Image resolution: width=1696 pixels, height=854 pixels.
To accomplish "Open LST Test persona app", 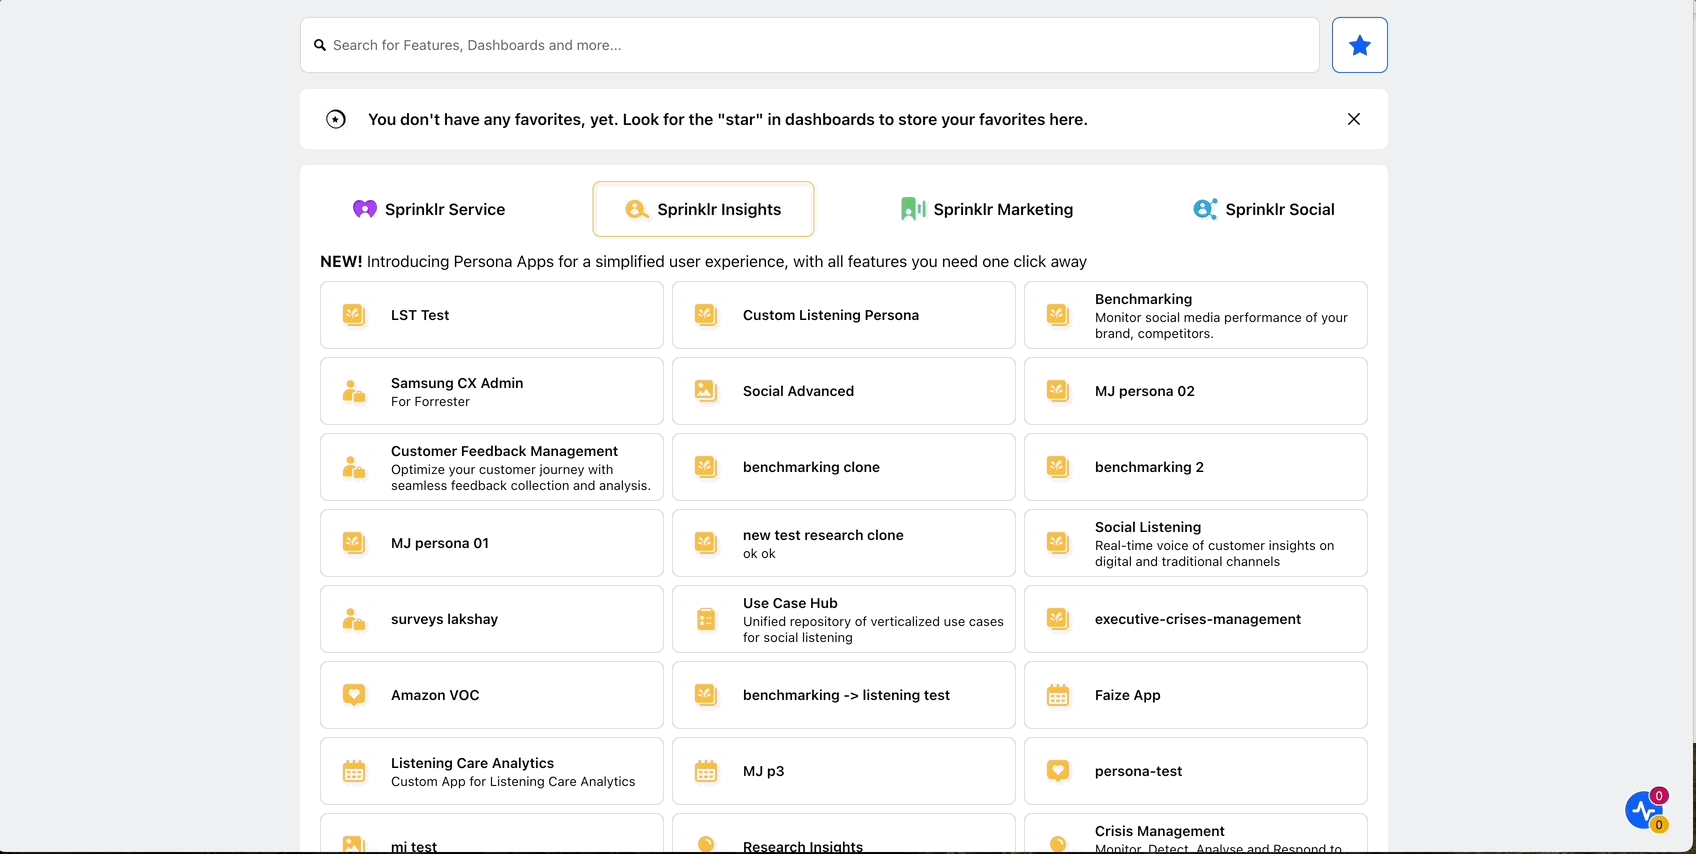I will coord(420,315).
